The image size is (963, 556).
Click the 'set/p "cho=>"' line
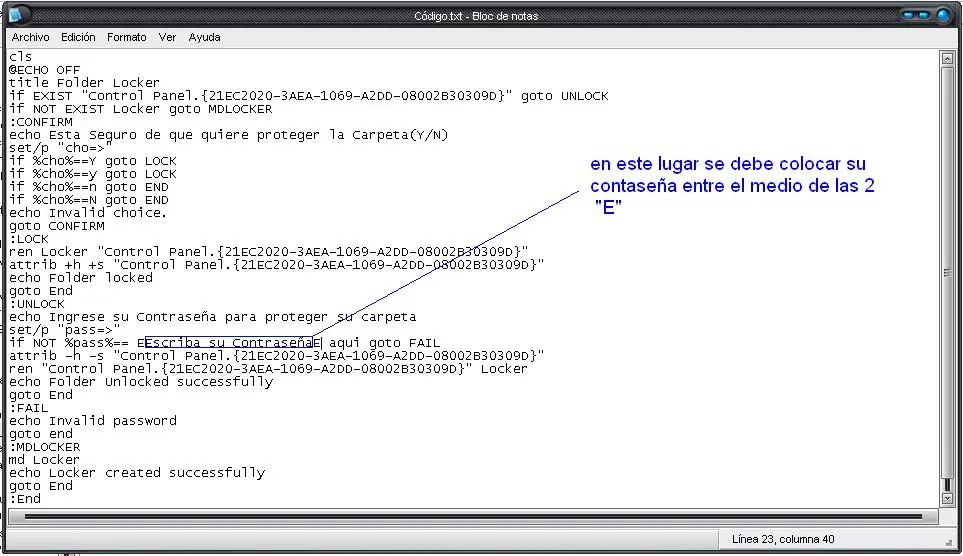click(x=60, y=148)
